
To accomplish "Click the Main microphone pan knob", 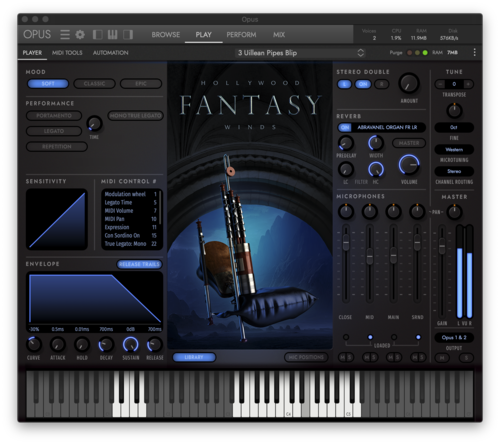I will (393, 212).
